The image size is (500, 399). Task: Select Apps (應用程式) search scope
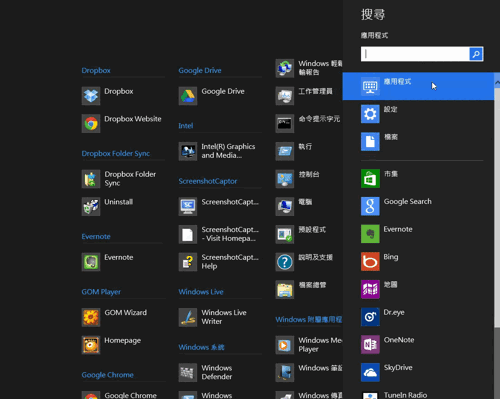click(418, 86)
